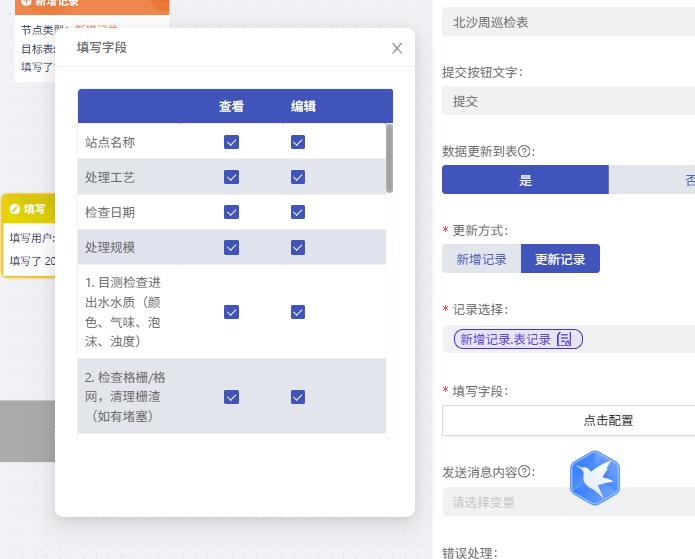Click pencil icon on yellow 填写 node
This screenshot has height=559, width=695.
pyautogui.click(x=15, y=209)
